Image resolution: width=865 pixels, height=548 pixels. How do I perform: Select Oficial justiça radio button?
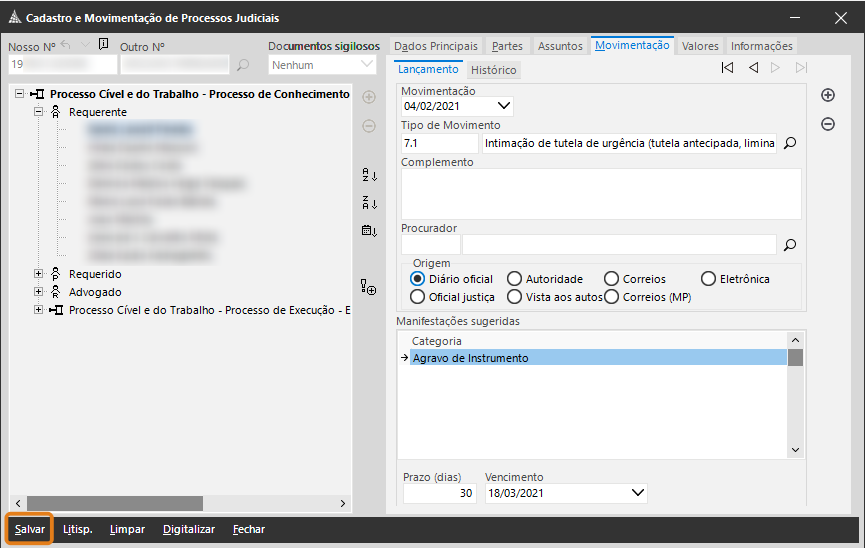tap(418, 297)
